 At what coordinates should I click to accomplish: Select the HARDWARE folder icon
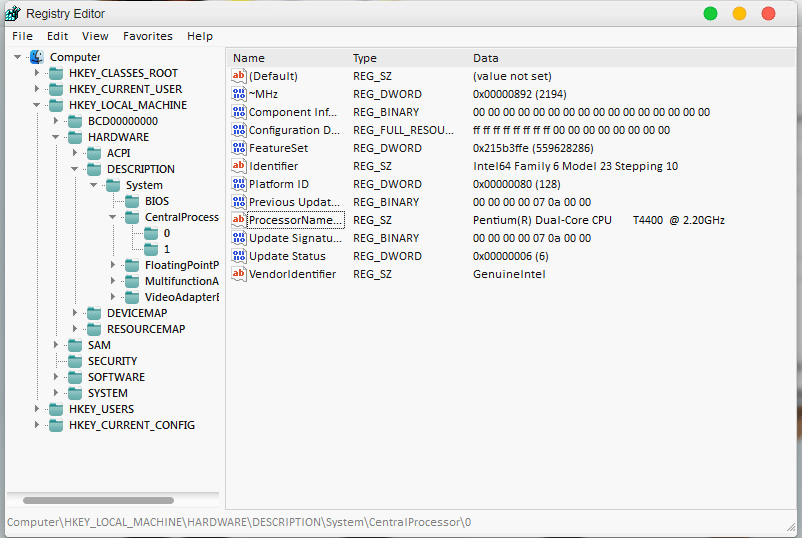click(x=75, y=137)
